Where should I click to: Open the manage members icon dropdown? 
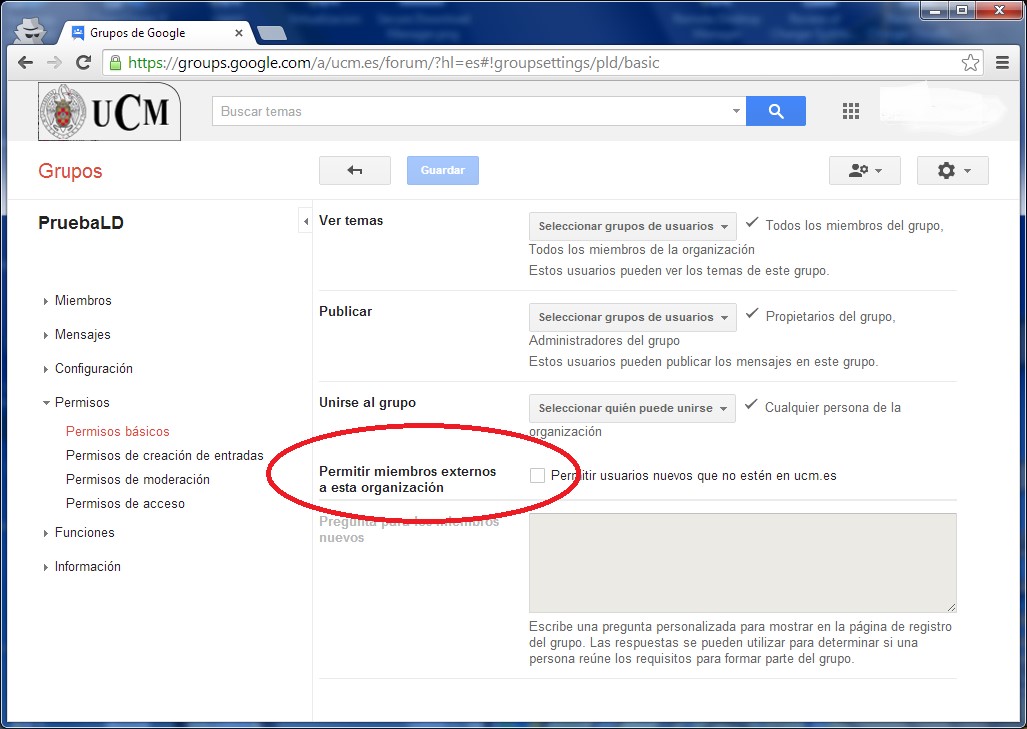[865, 170]
